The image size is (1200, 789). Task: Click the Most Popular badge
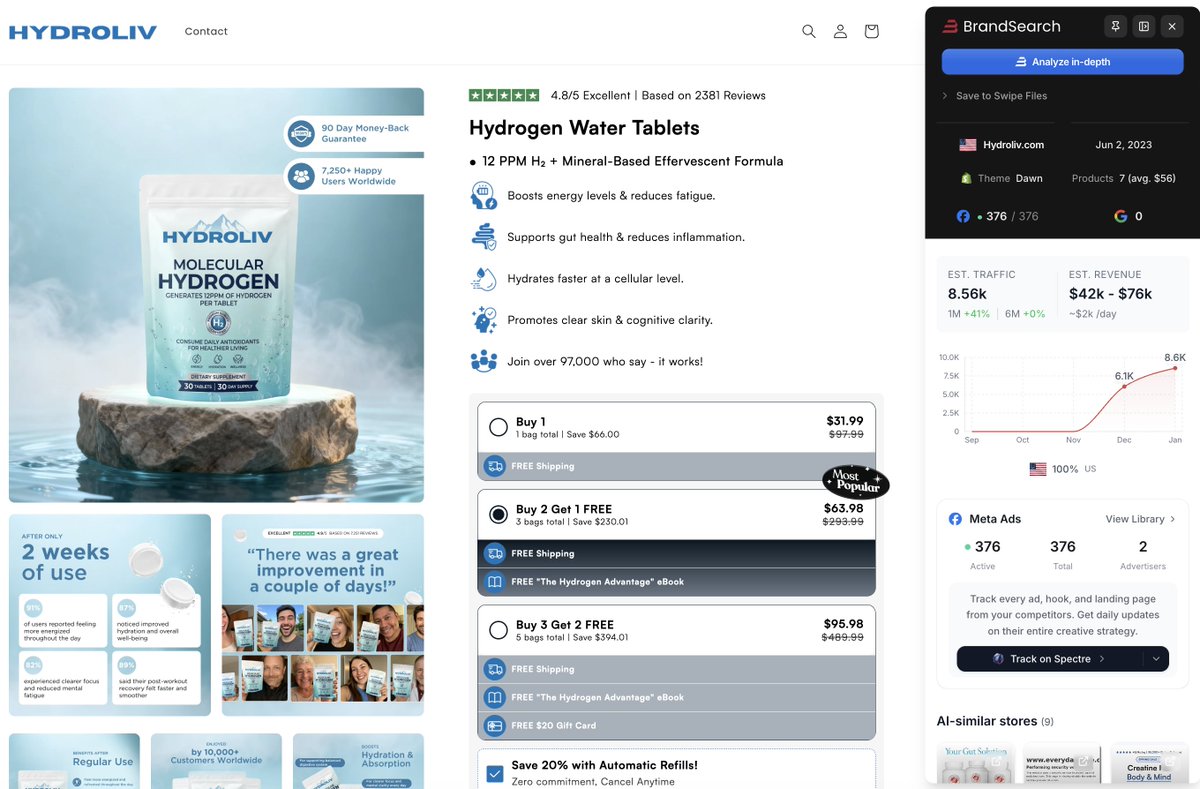(856, 482)
